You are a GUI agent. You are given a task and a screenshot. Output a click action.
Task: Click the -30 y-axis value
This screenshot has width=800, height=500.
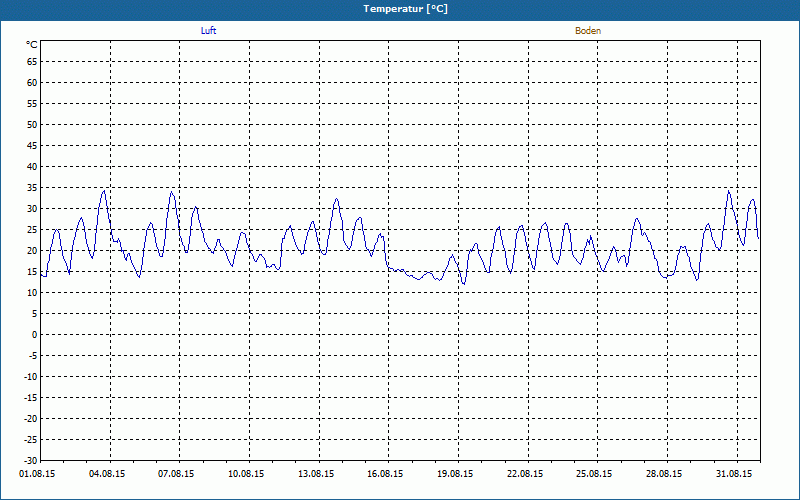click(x=31, y=460)
